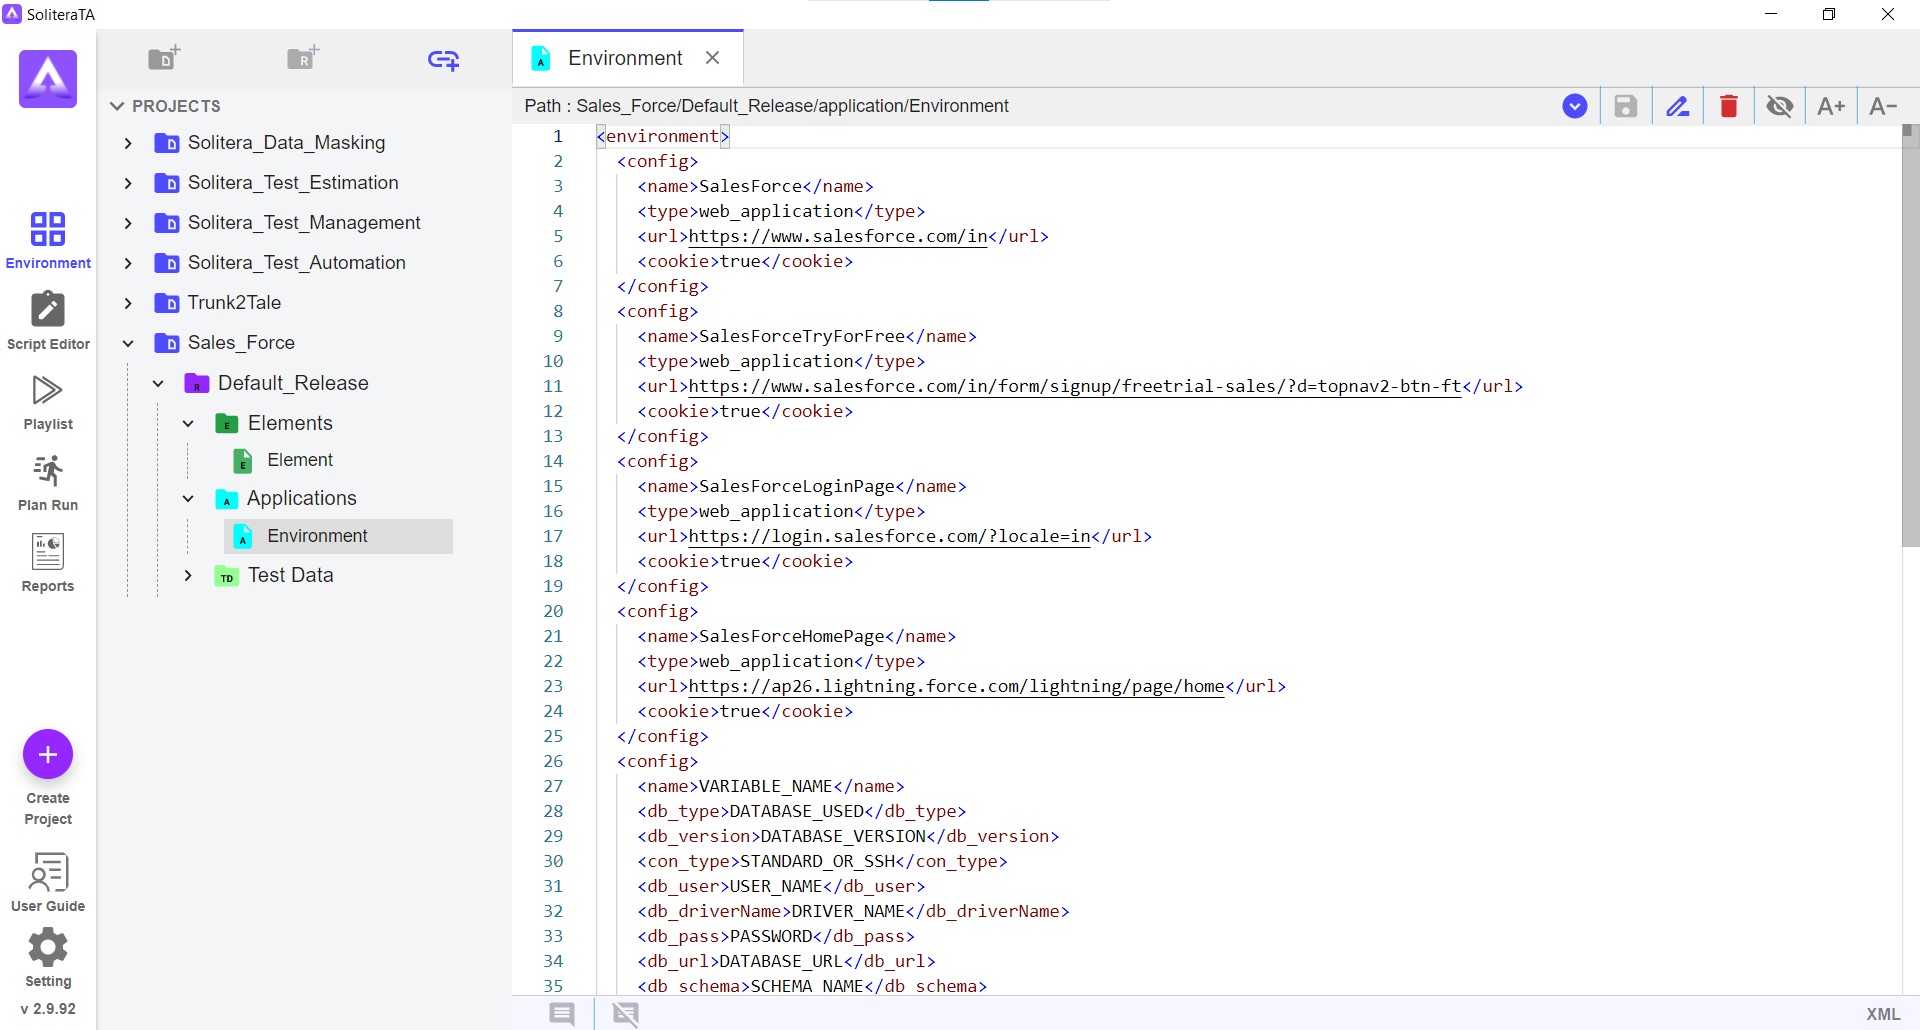Select the Environment editor tab
The height and width of the screenshot is (1030, 1920).
[x=625, y=58]
